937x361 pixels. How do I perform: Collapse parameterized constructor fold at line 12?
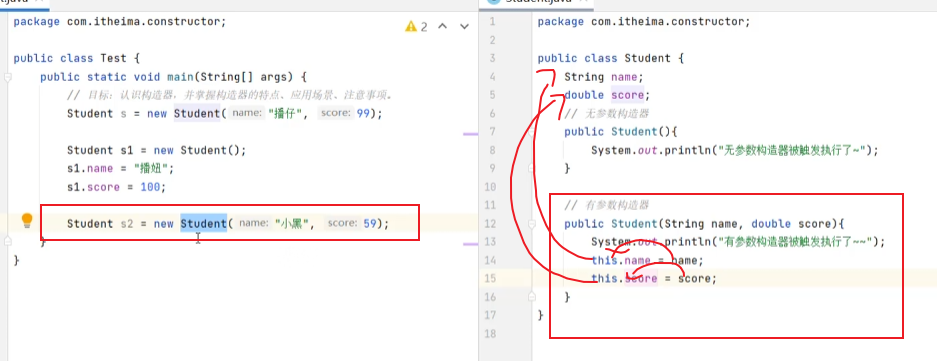point(531,224)
